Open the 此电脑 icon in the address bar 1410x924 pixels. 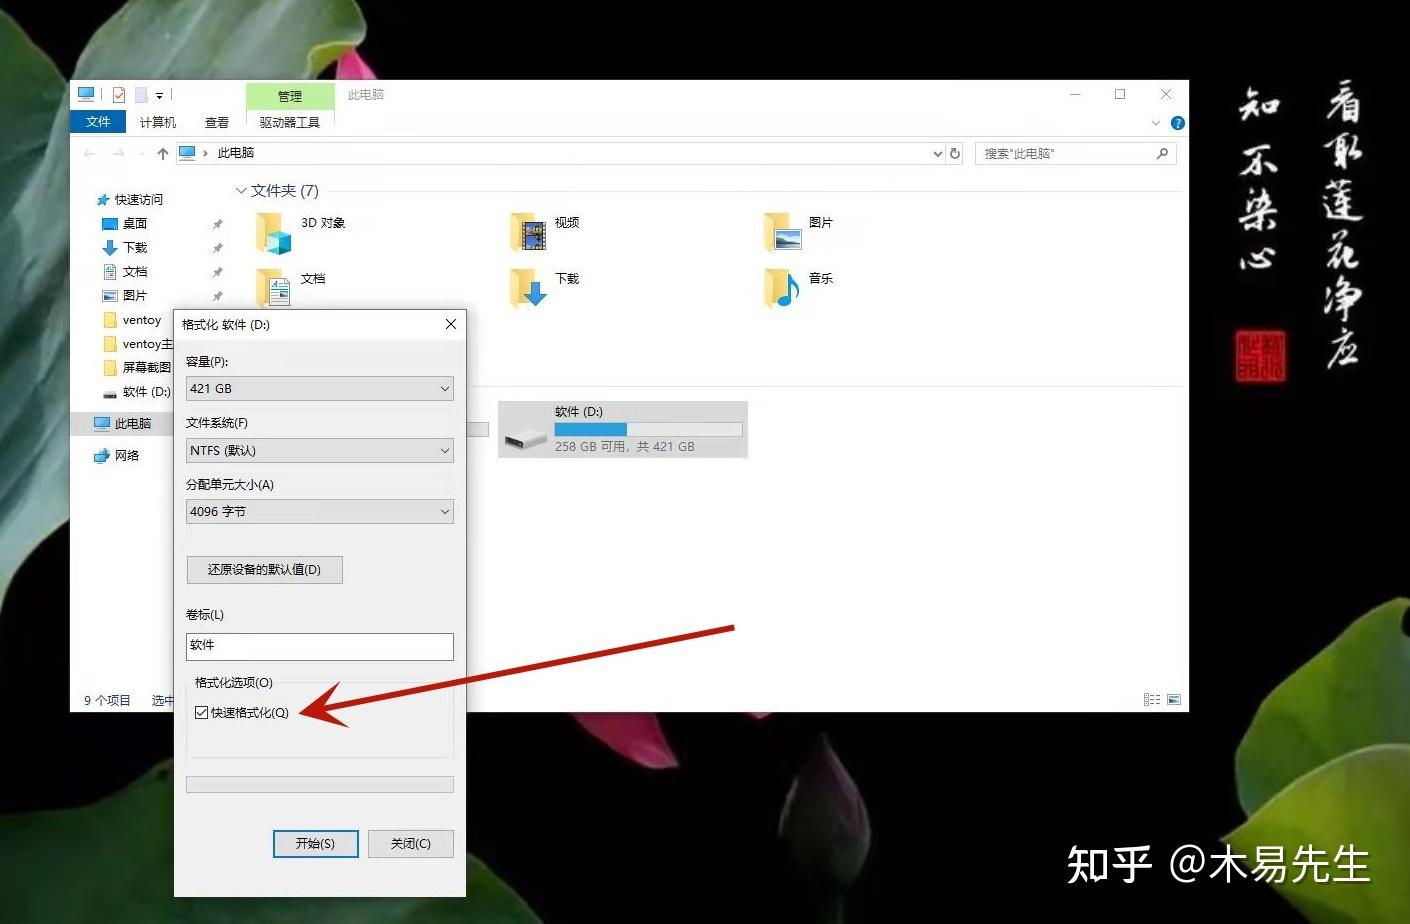[x=188, y=152]
